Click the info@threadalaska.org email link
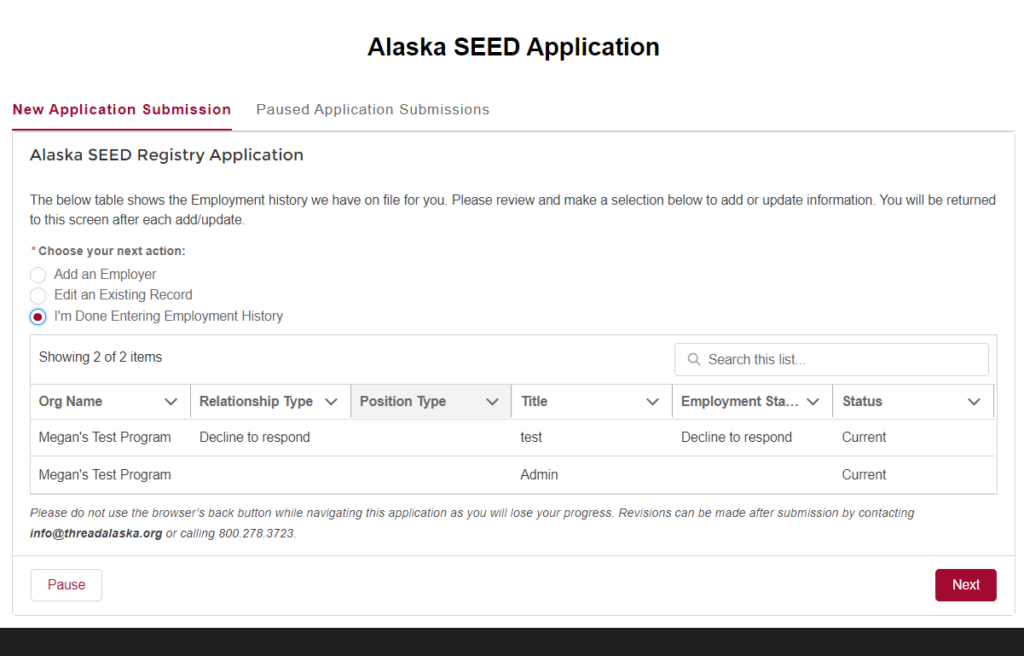1024x656 pixels. click(x=96, y=533)
